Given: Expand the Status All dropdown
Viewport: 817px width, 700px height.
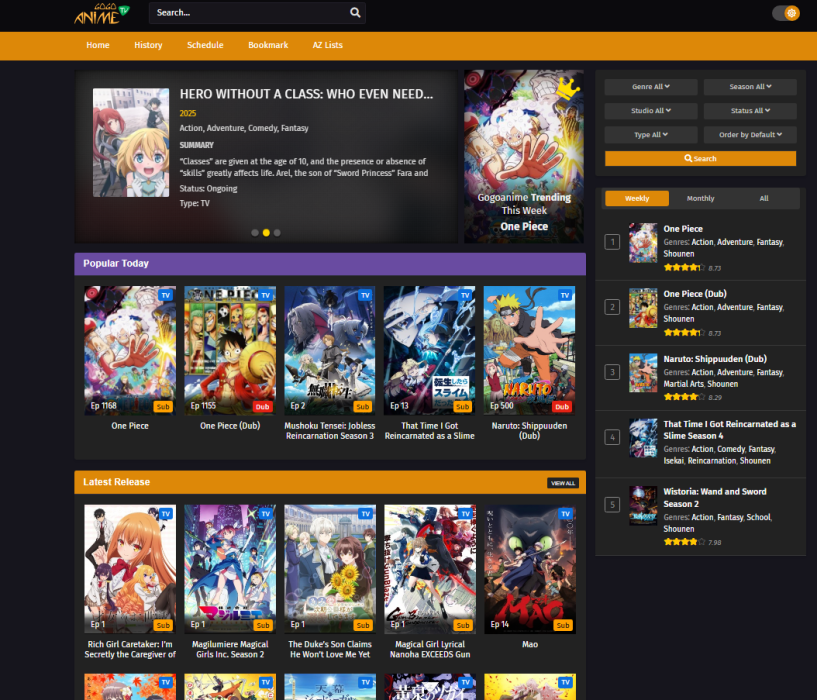Looking at the screenshot, I should click(750, 110).
